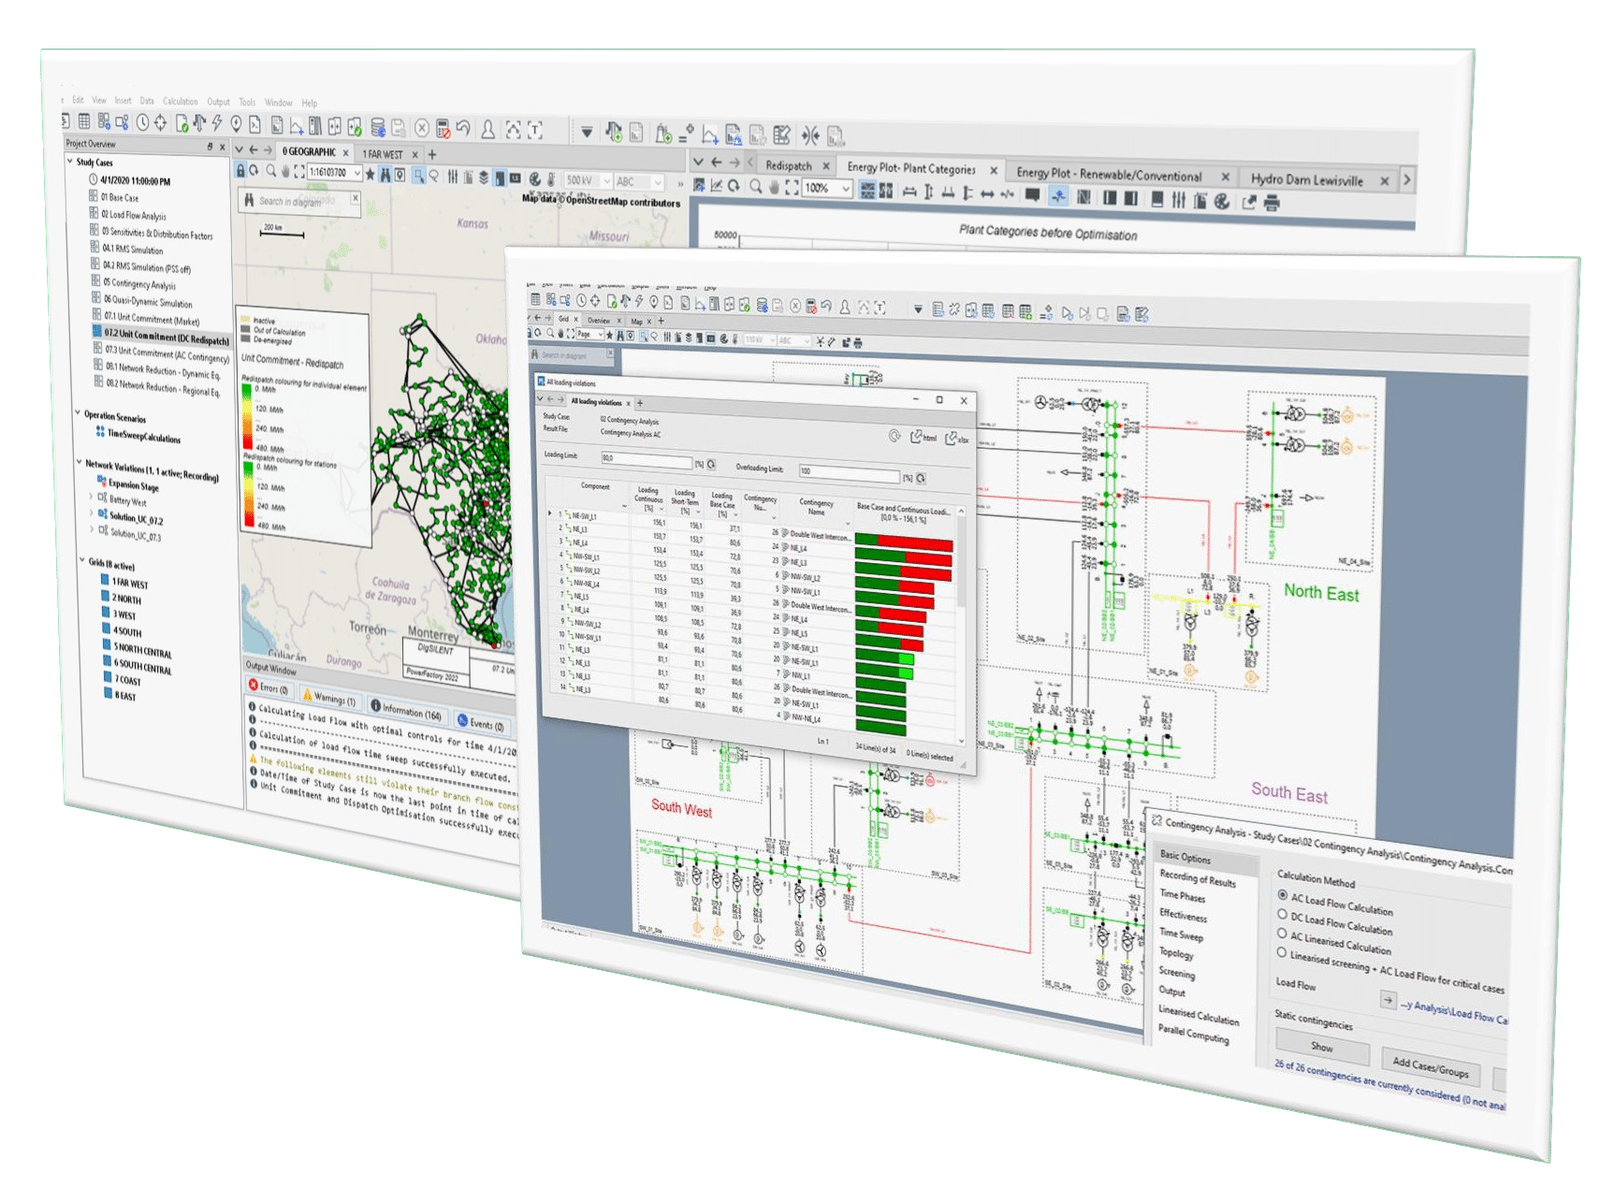Open the Calculation menu in back window
Viewport: 1600px width, 1185px height.
tap(180, 101)
